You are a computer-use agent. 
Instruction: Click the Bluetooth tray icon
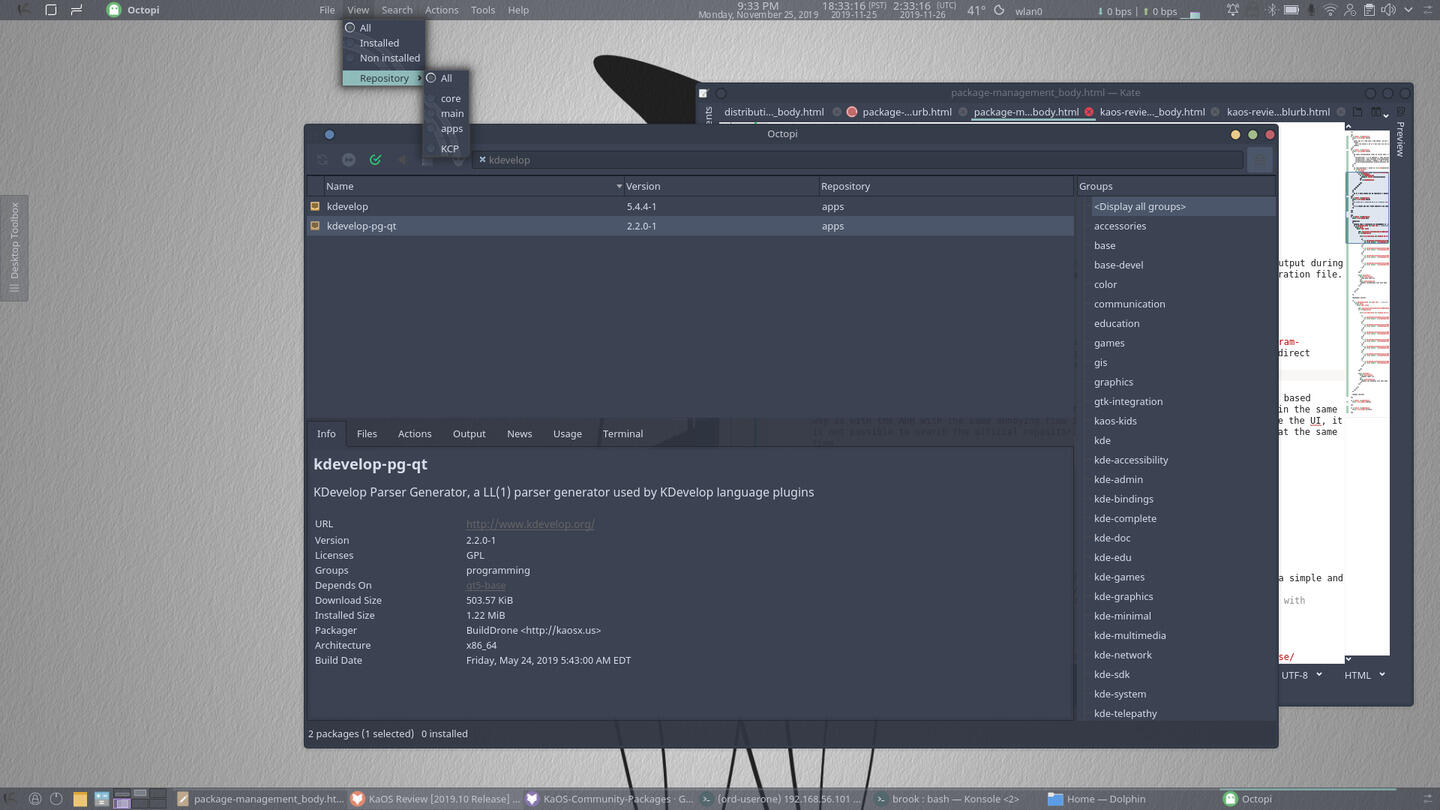[1272, 10]
